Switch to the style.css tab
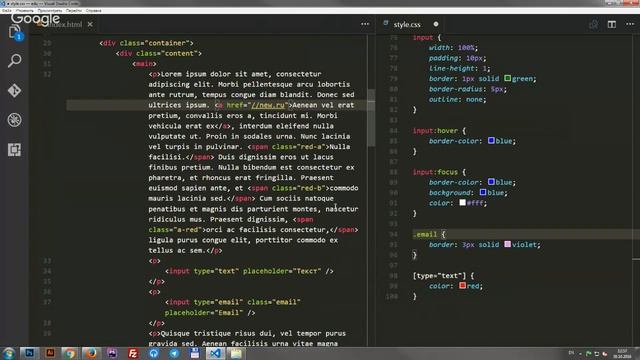The height and width of the screenshot is (360, 640). click(407, 24)
